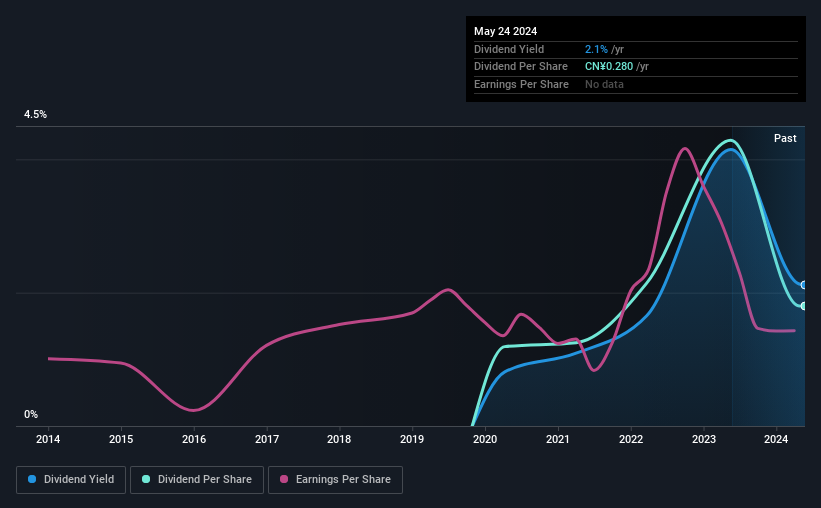Select the 2020 label on the x-axis

485,439
